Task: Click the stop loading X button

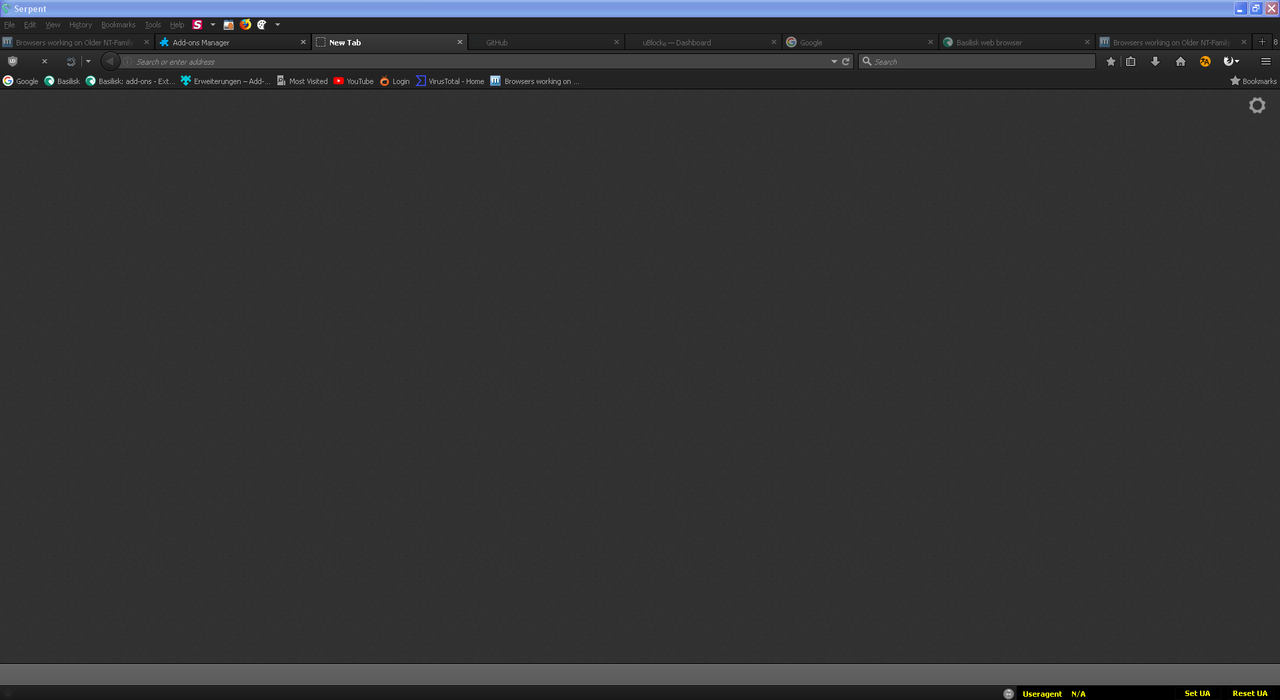Action: 44,61
